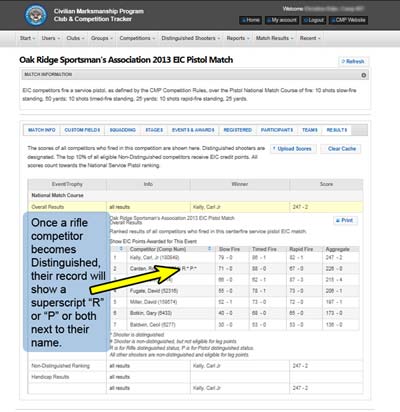Open the Start dropdown menu
The image size is (400, 412).
click(x=27, y=38)
